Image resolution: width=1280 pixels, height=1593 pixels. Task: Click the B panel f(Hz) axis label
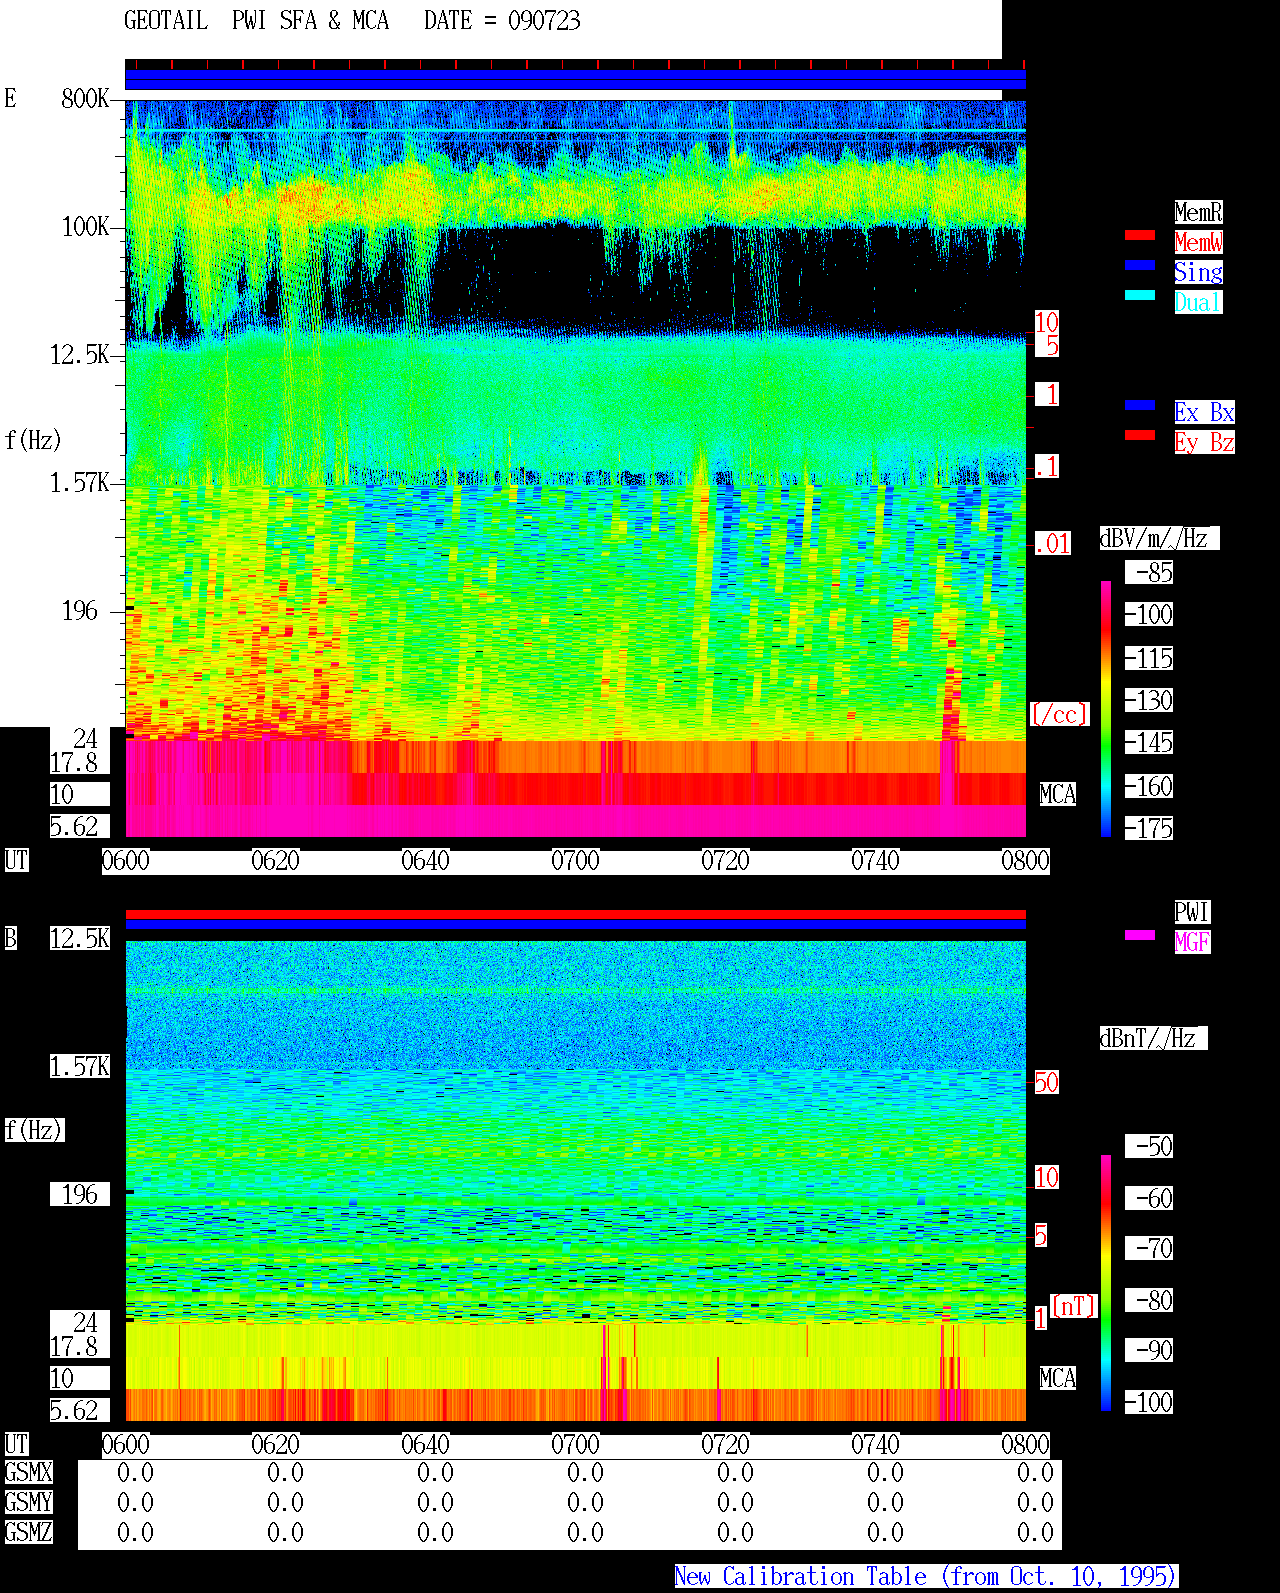[x=33, y=1130]
